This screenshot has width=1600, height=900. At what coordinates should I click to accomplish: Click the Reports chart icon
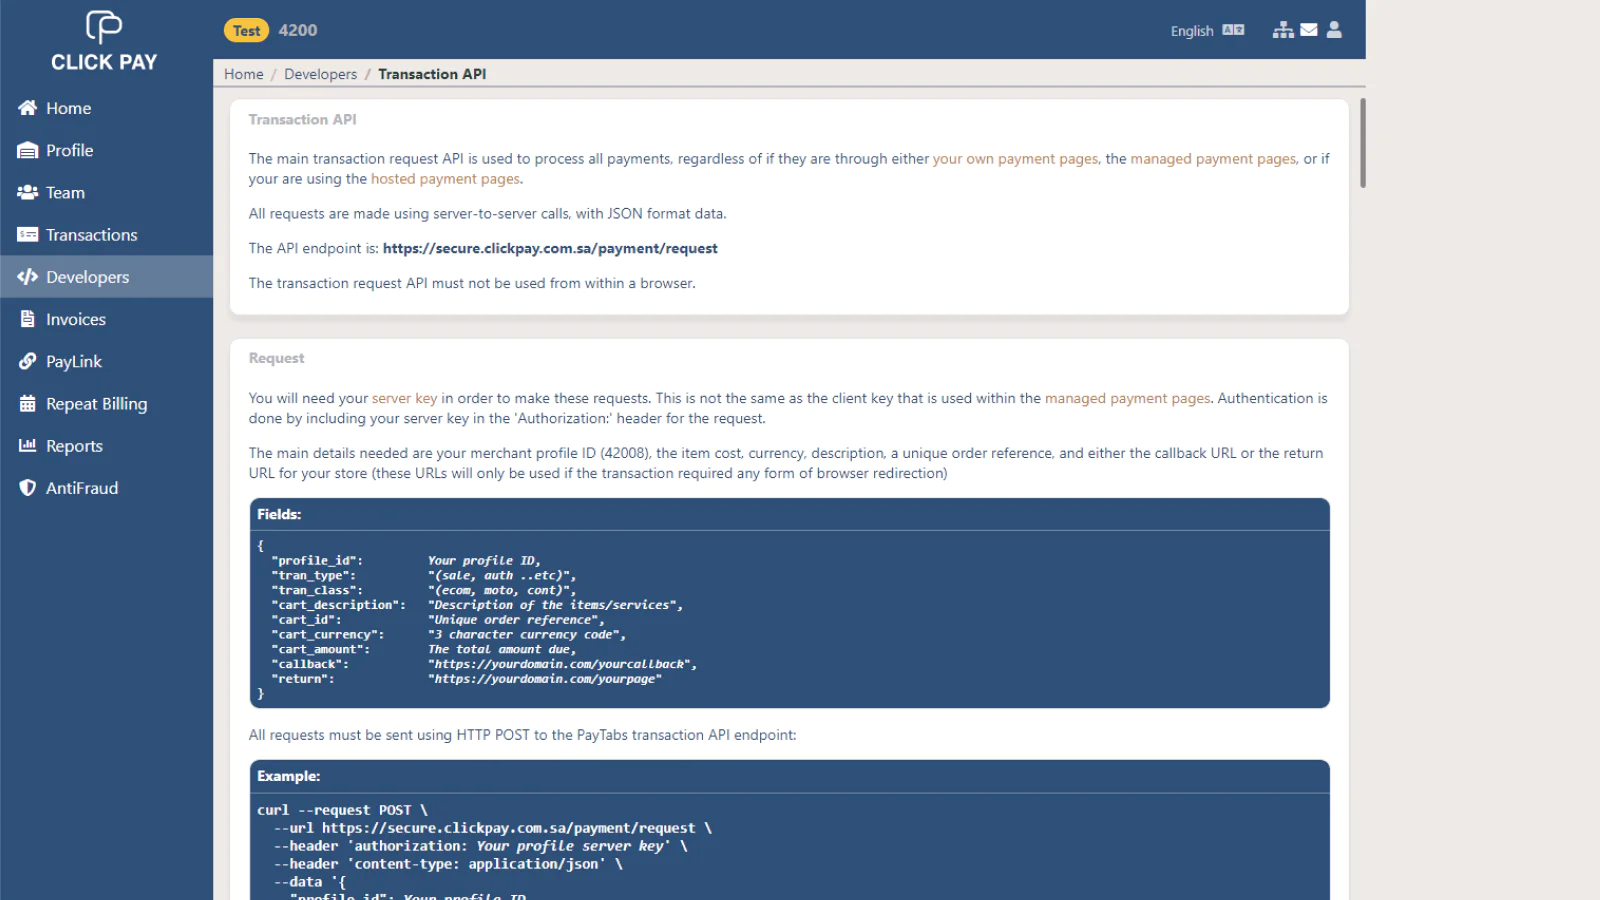tap(28, 446)
